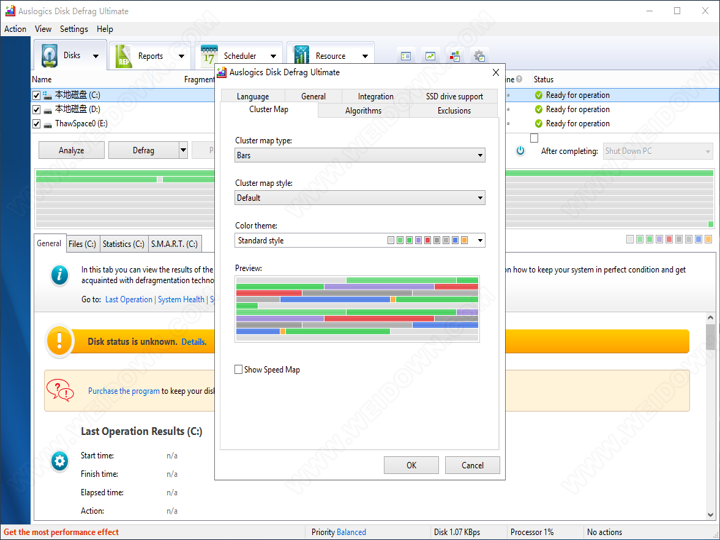Open the Statistics (C:) tab

[x=123, y=244]
